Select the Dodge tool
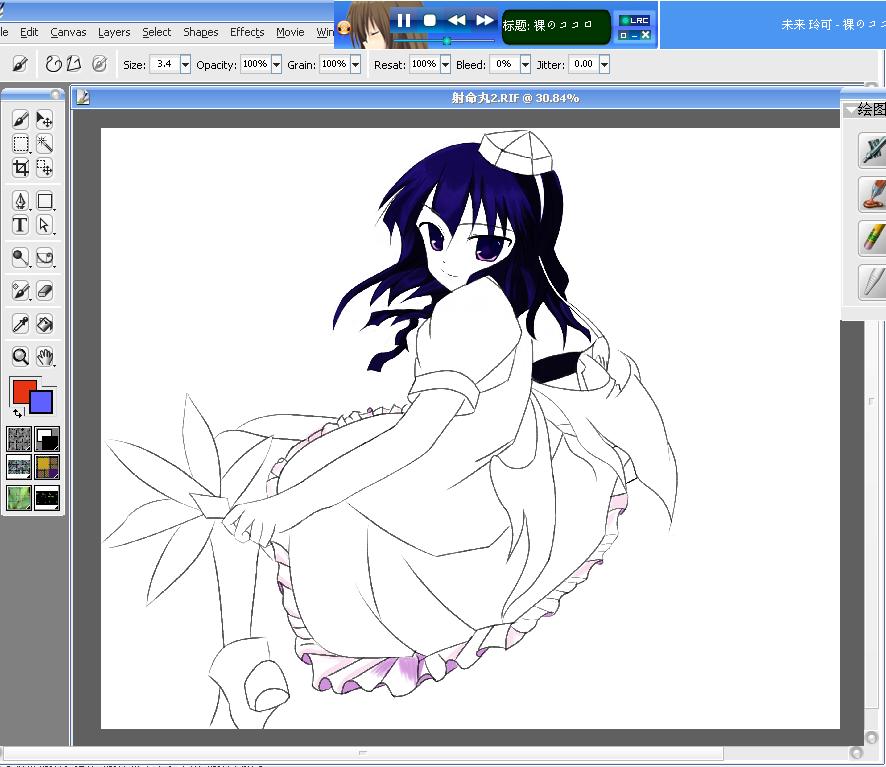 (20, 258)
